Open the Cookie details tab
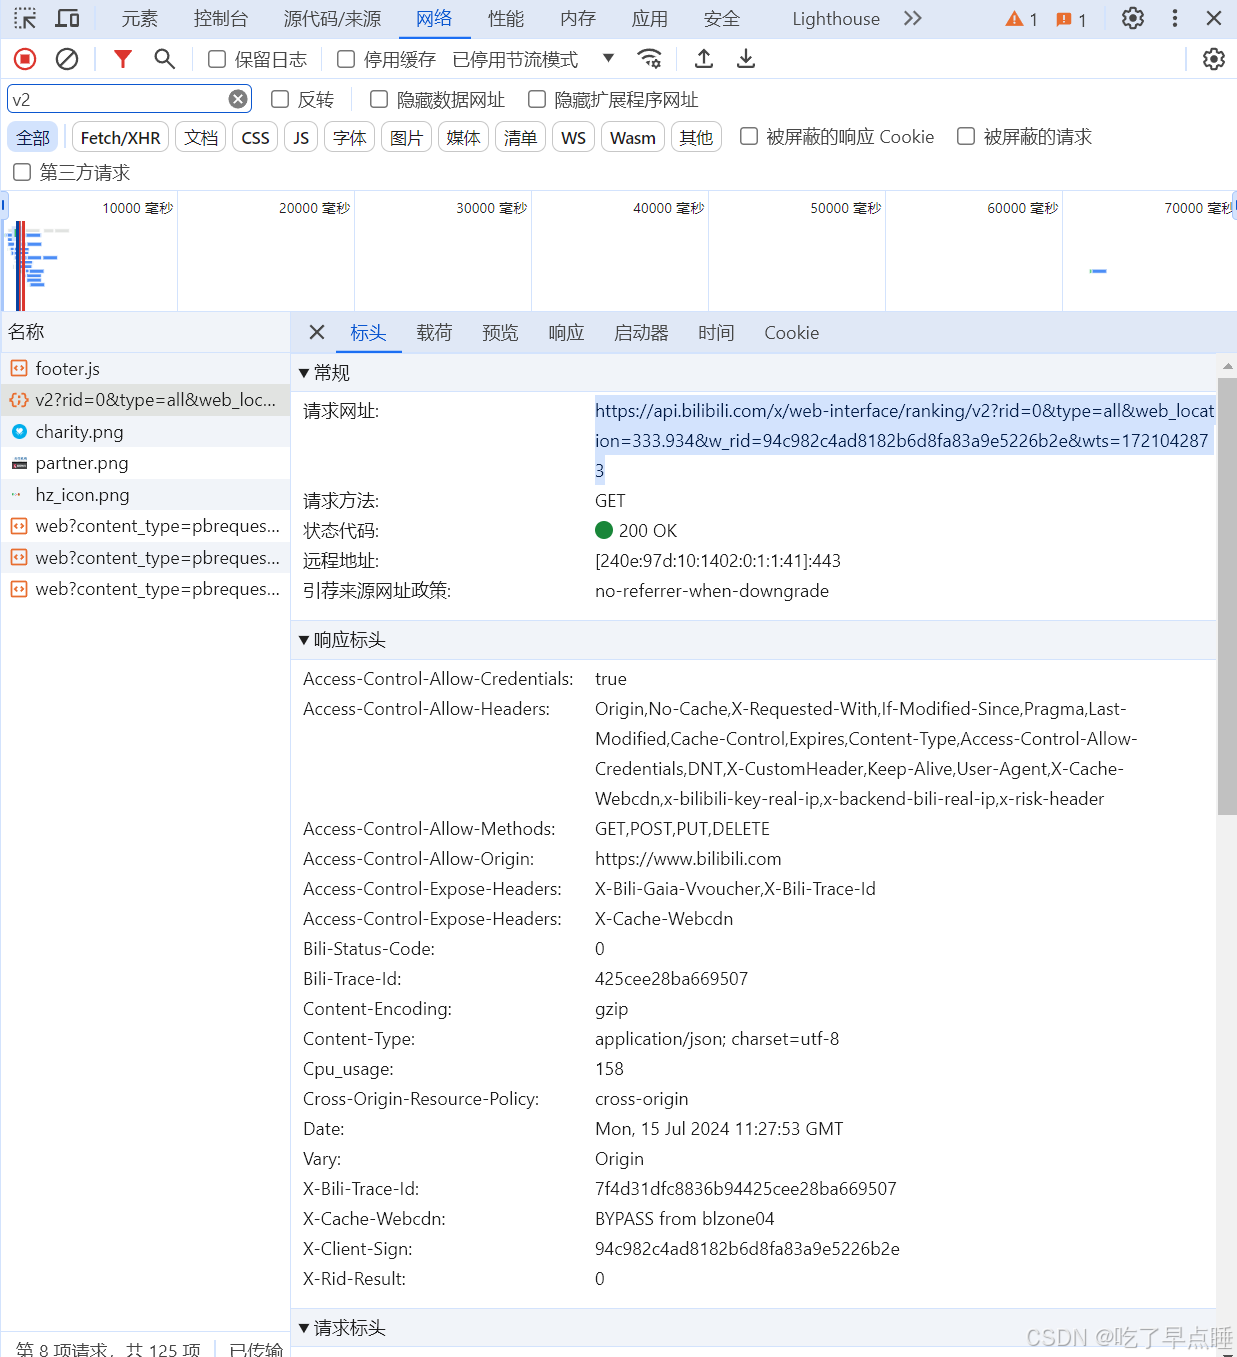 coord(791,332)
